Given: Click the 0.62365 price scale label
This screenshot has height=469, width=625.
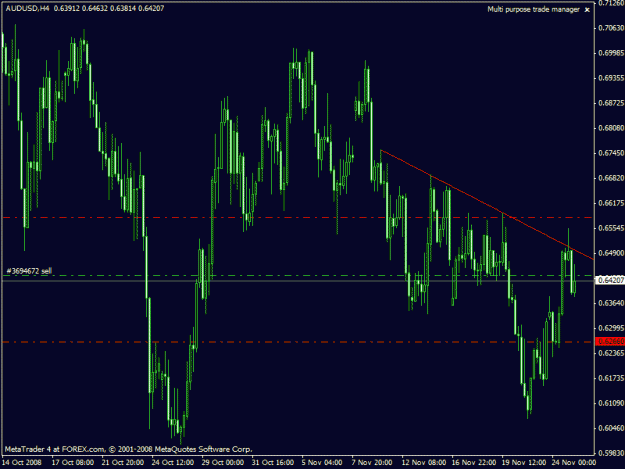Looking at the screenshot, I should [611, 353].
